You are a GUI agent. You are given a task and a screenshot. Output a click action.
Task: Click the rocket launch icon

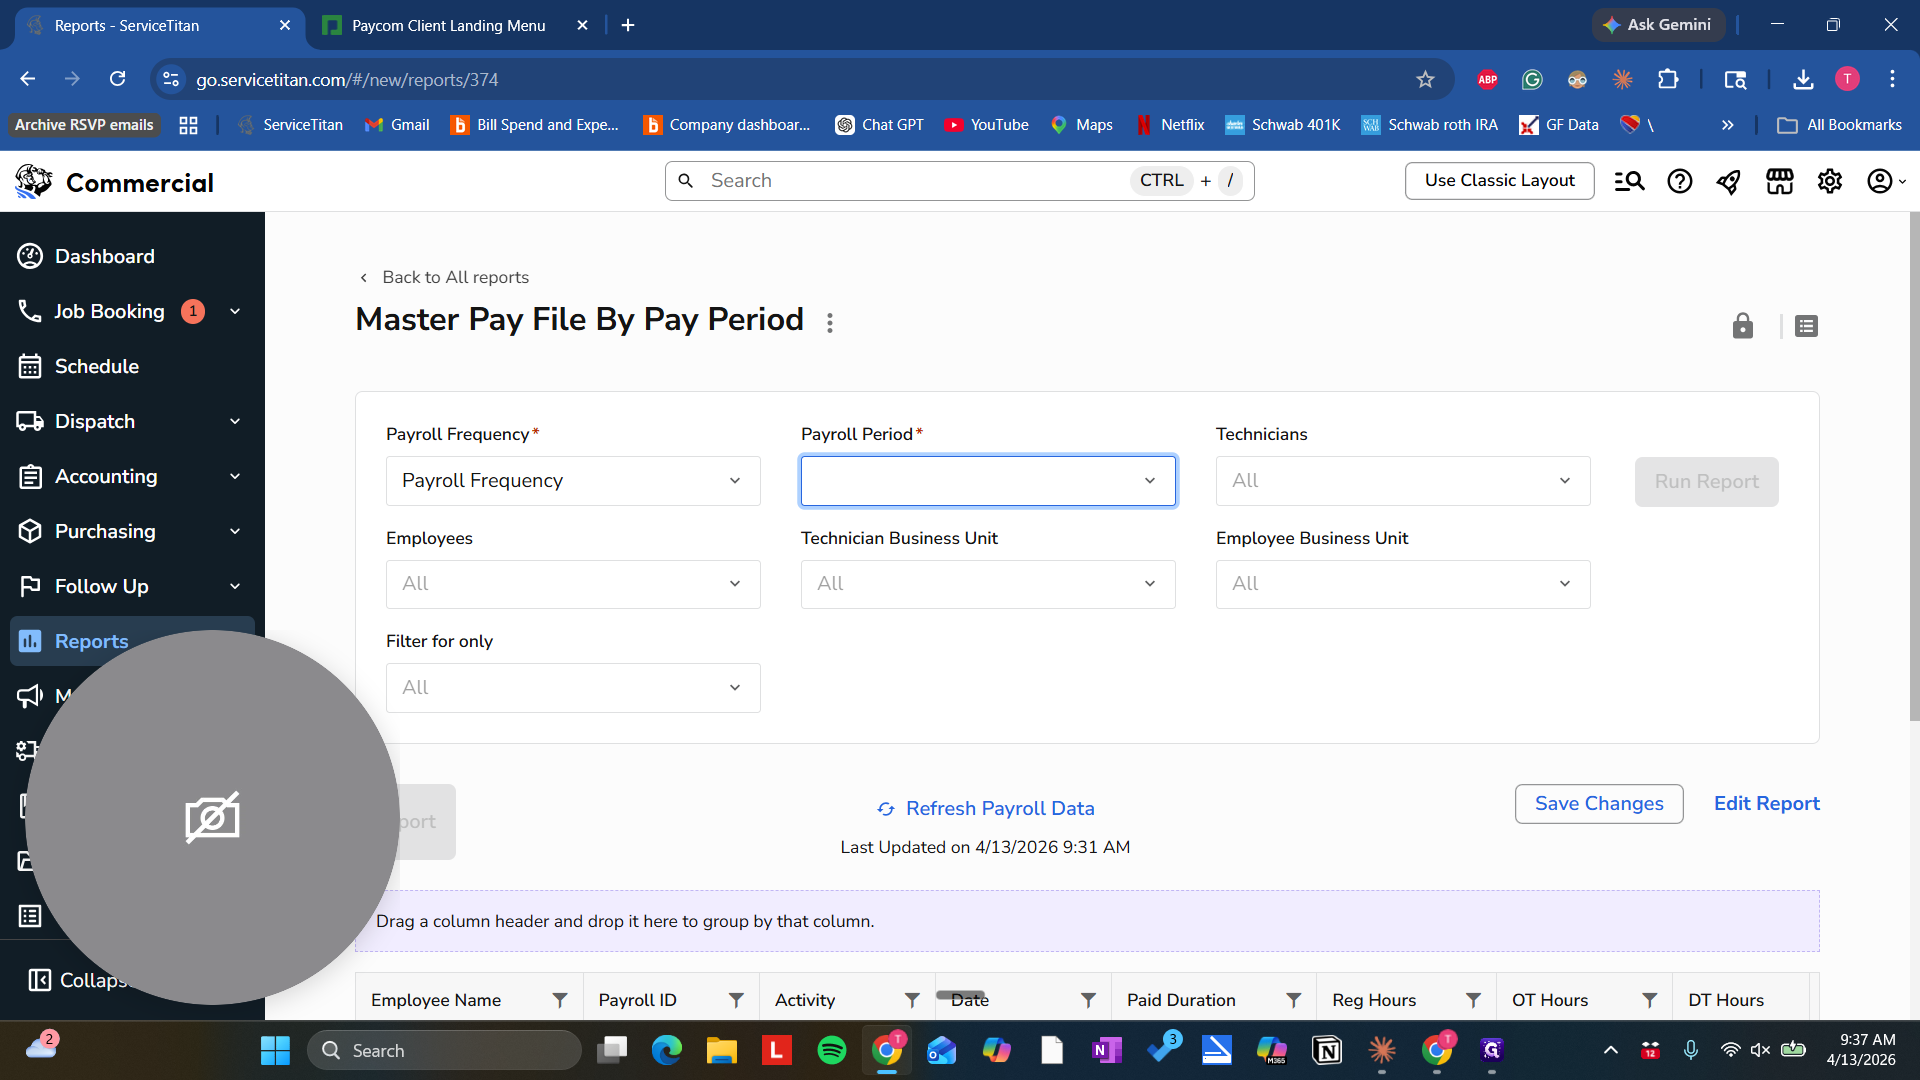[x=1728, y=181]
